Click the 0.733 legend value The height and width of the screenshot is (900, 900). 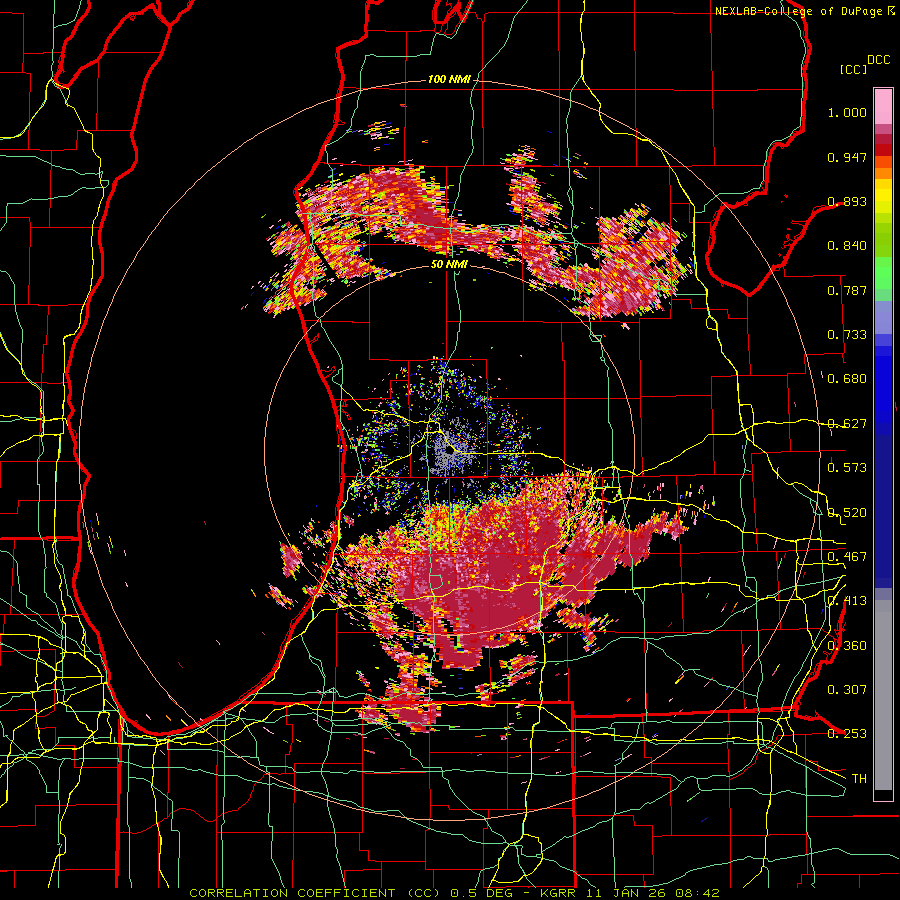847,335
